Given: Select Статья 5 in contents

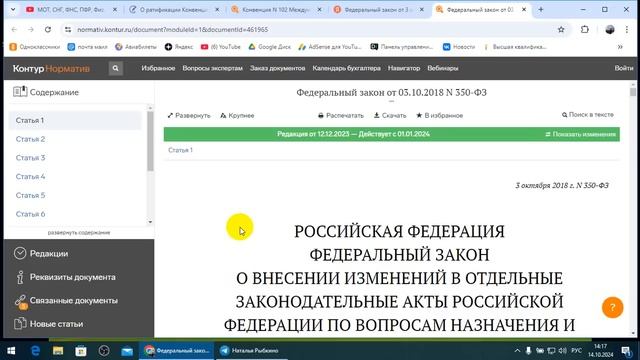Looking at the screenshot, I should (30, 196).
